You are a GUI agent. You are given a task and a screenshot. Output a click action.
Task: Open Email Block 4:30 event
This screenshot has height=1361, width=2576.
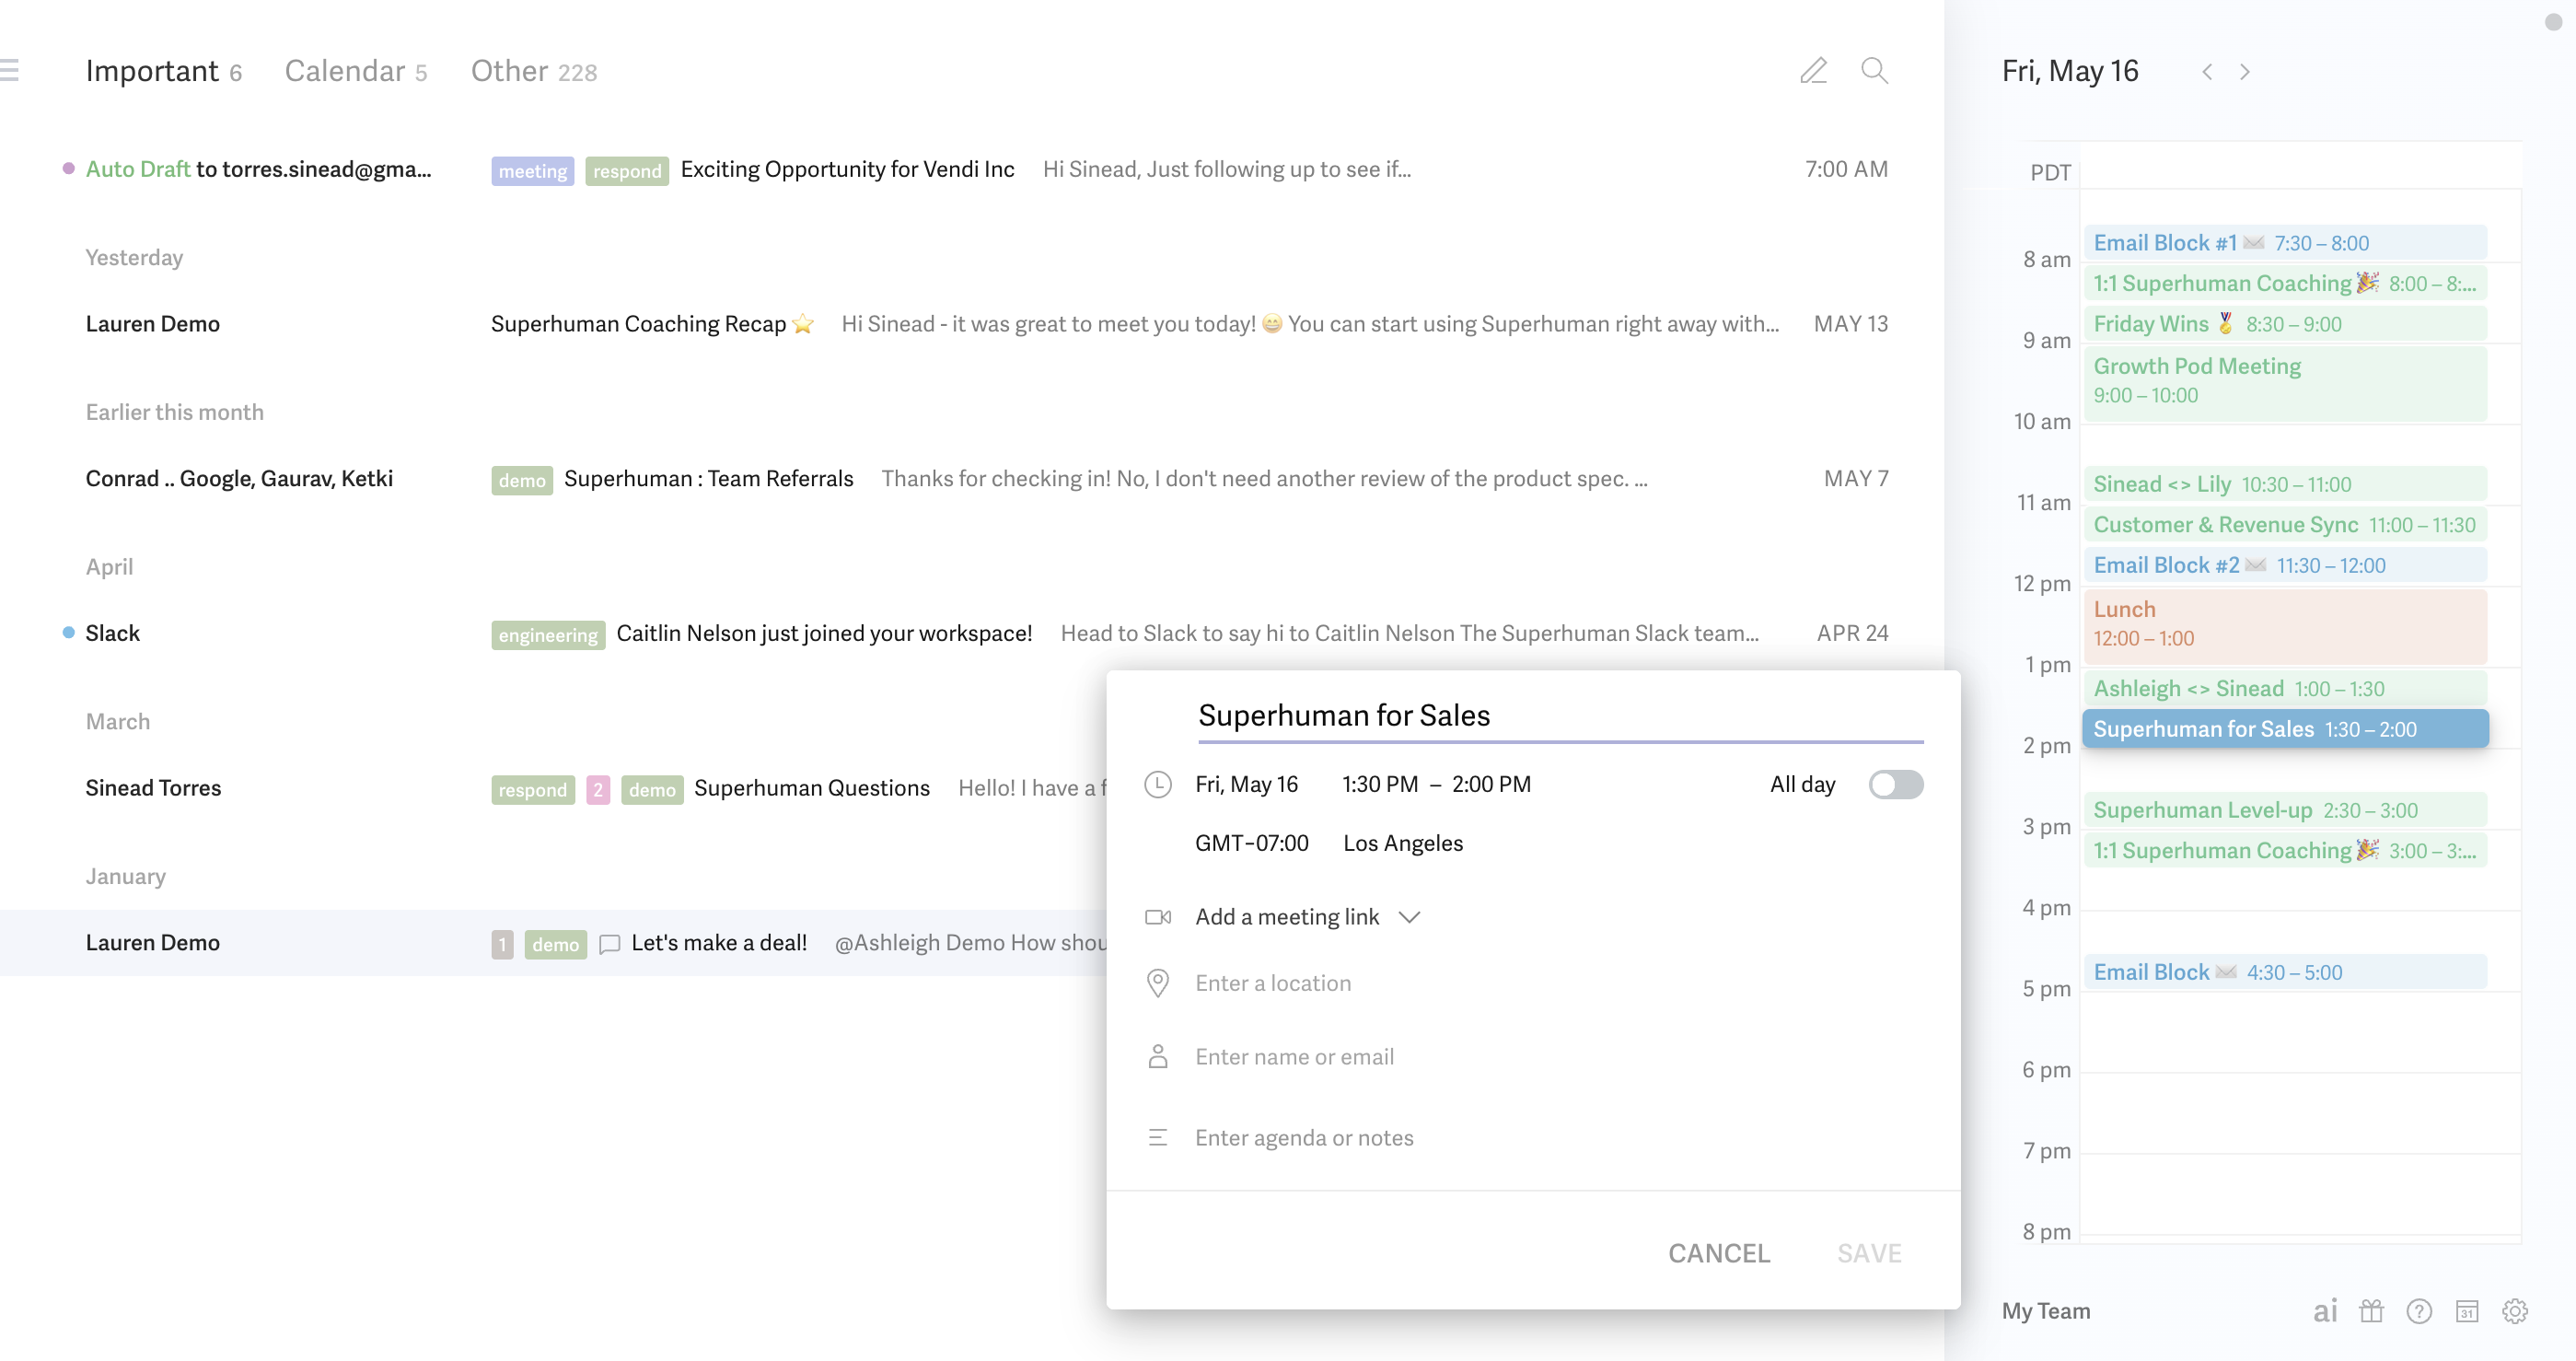click(x=2285, y=972)
